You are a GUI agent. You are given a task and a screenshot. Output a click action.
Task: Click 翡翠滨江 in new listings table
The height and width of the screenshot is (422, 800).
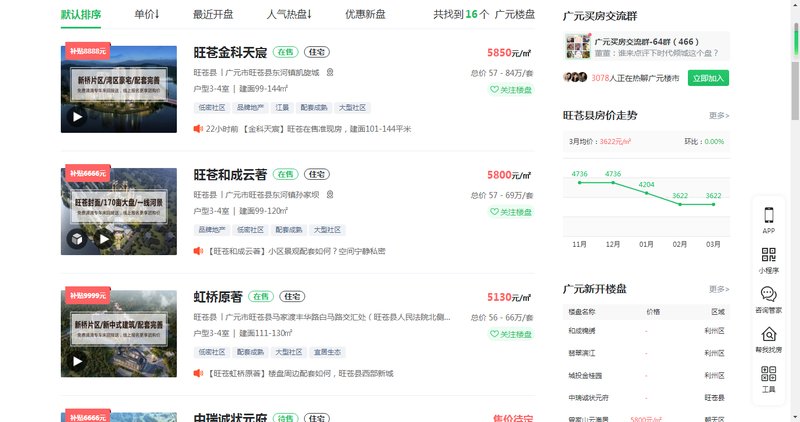(x=582, y=353)
